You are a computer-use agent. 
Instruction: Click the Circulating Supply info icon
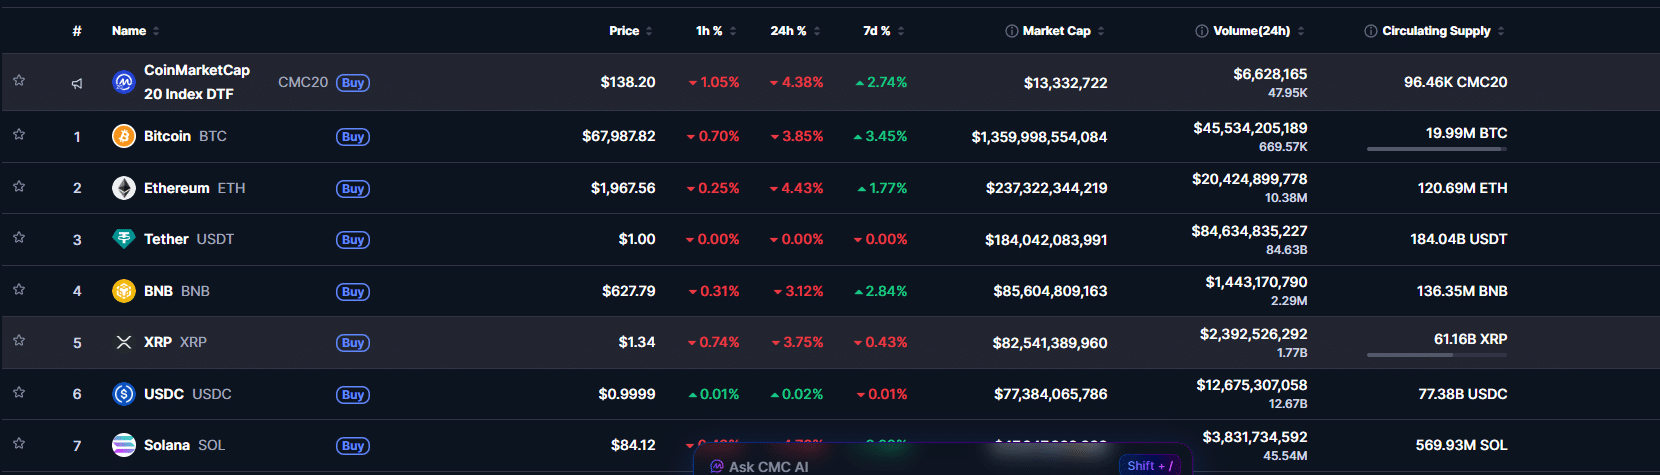coord(1371,31)
